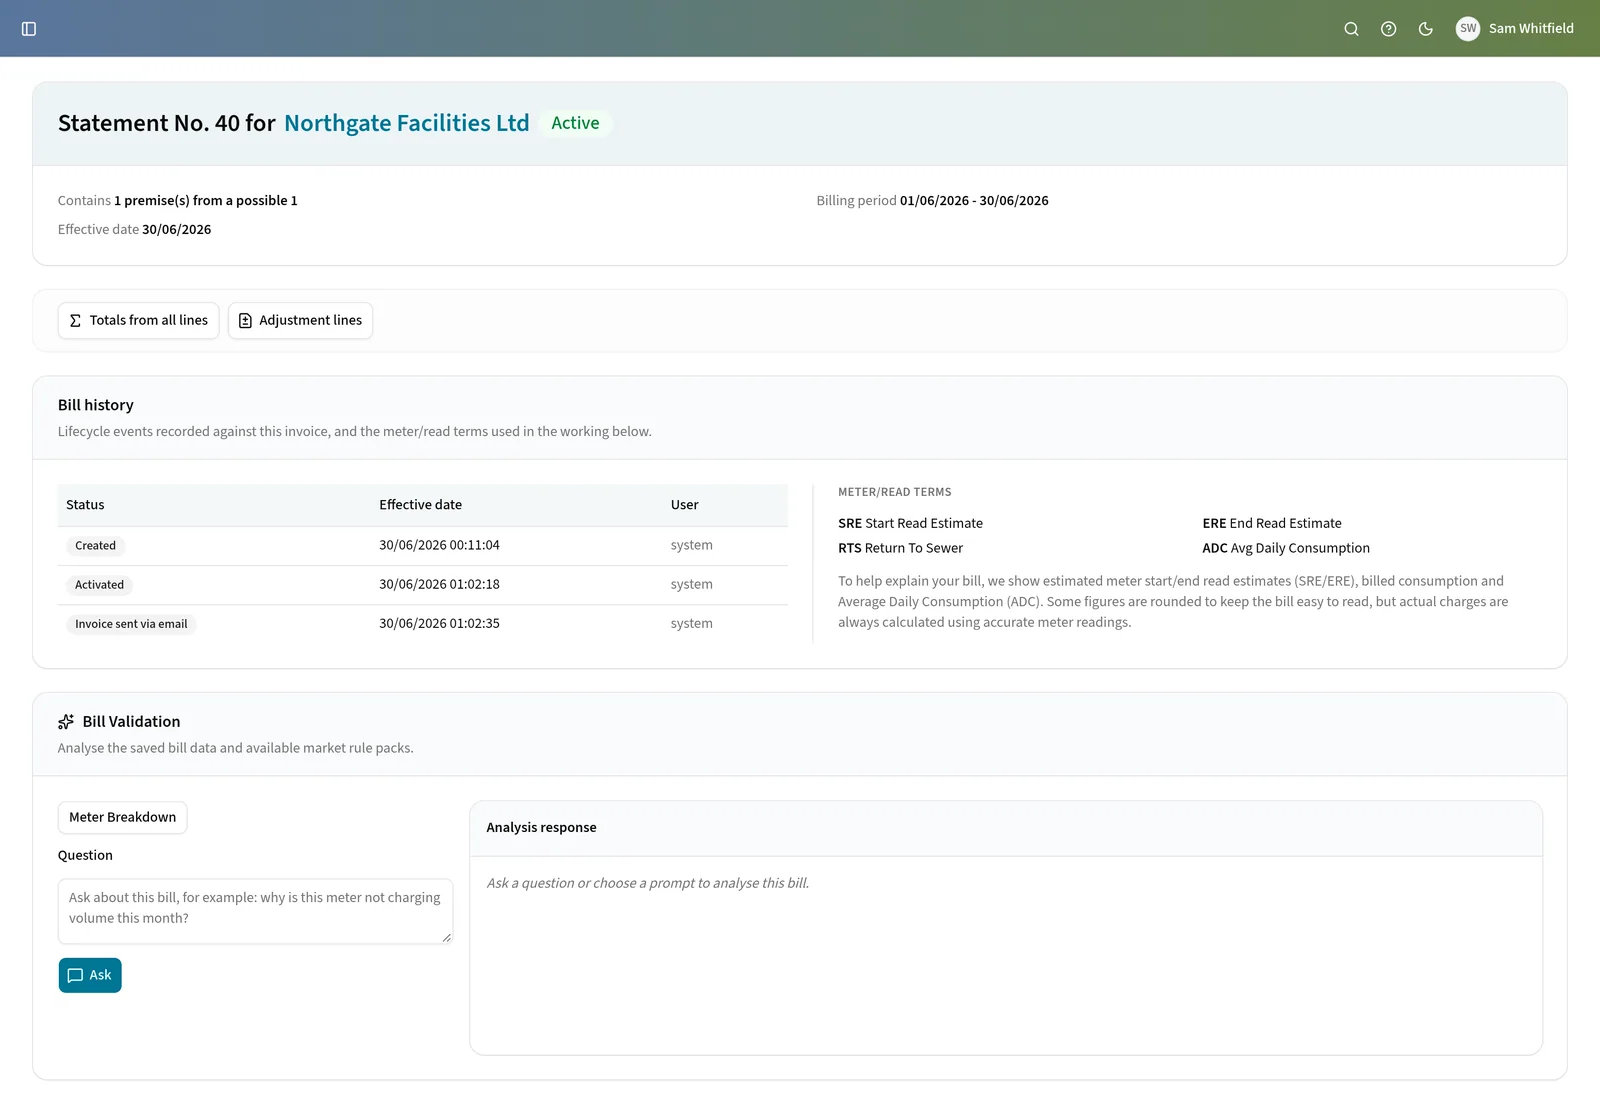
Task: Open the help question-mark icon
Action: click(1388, 29)
